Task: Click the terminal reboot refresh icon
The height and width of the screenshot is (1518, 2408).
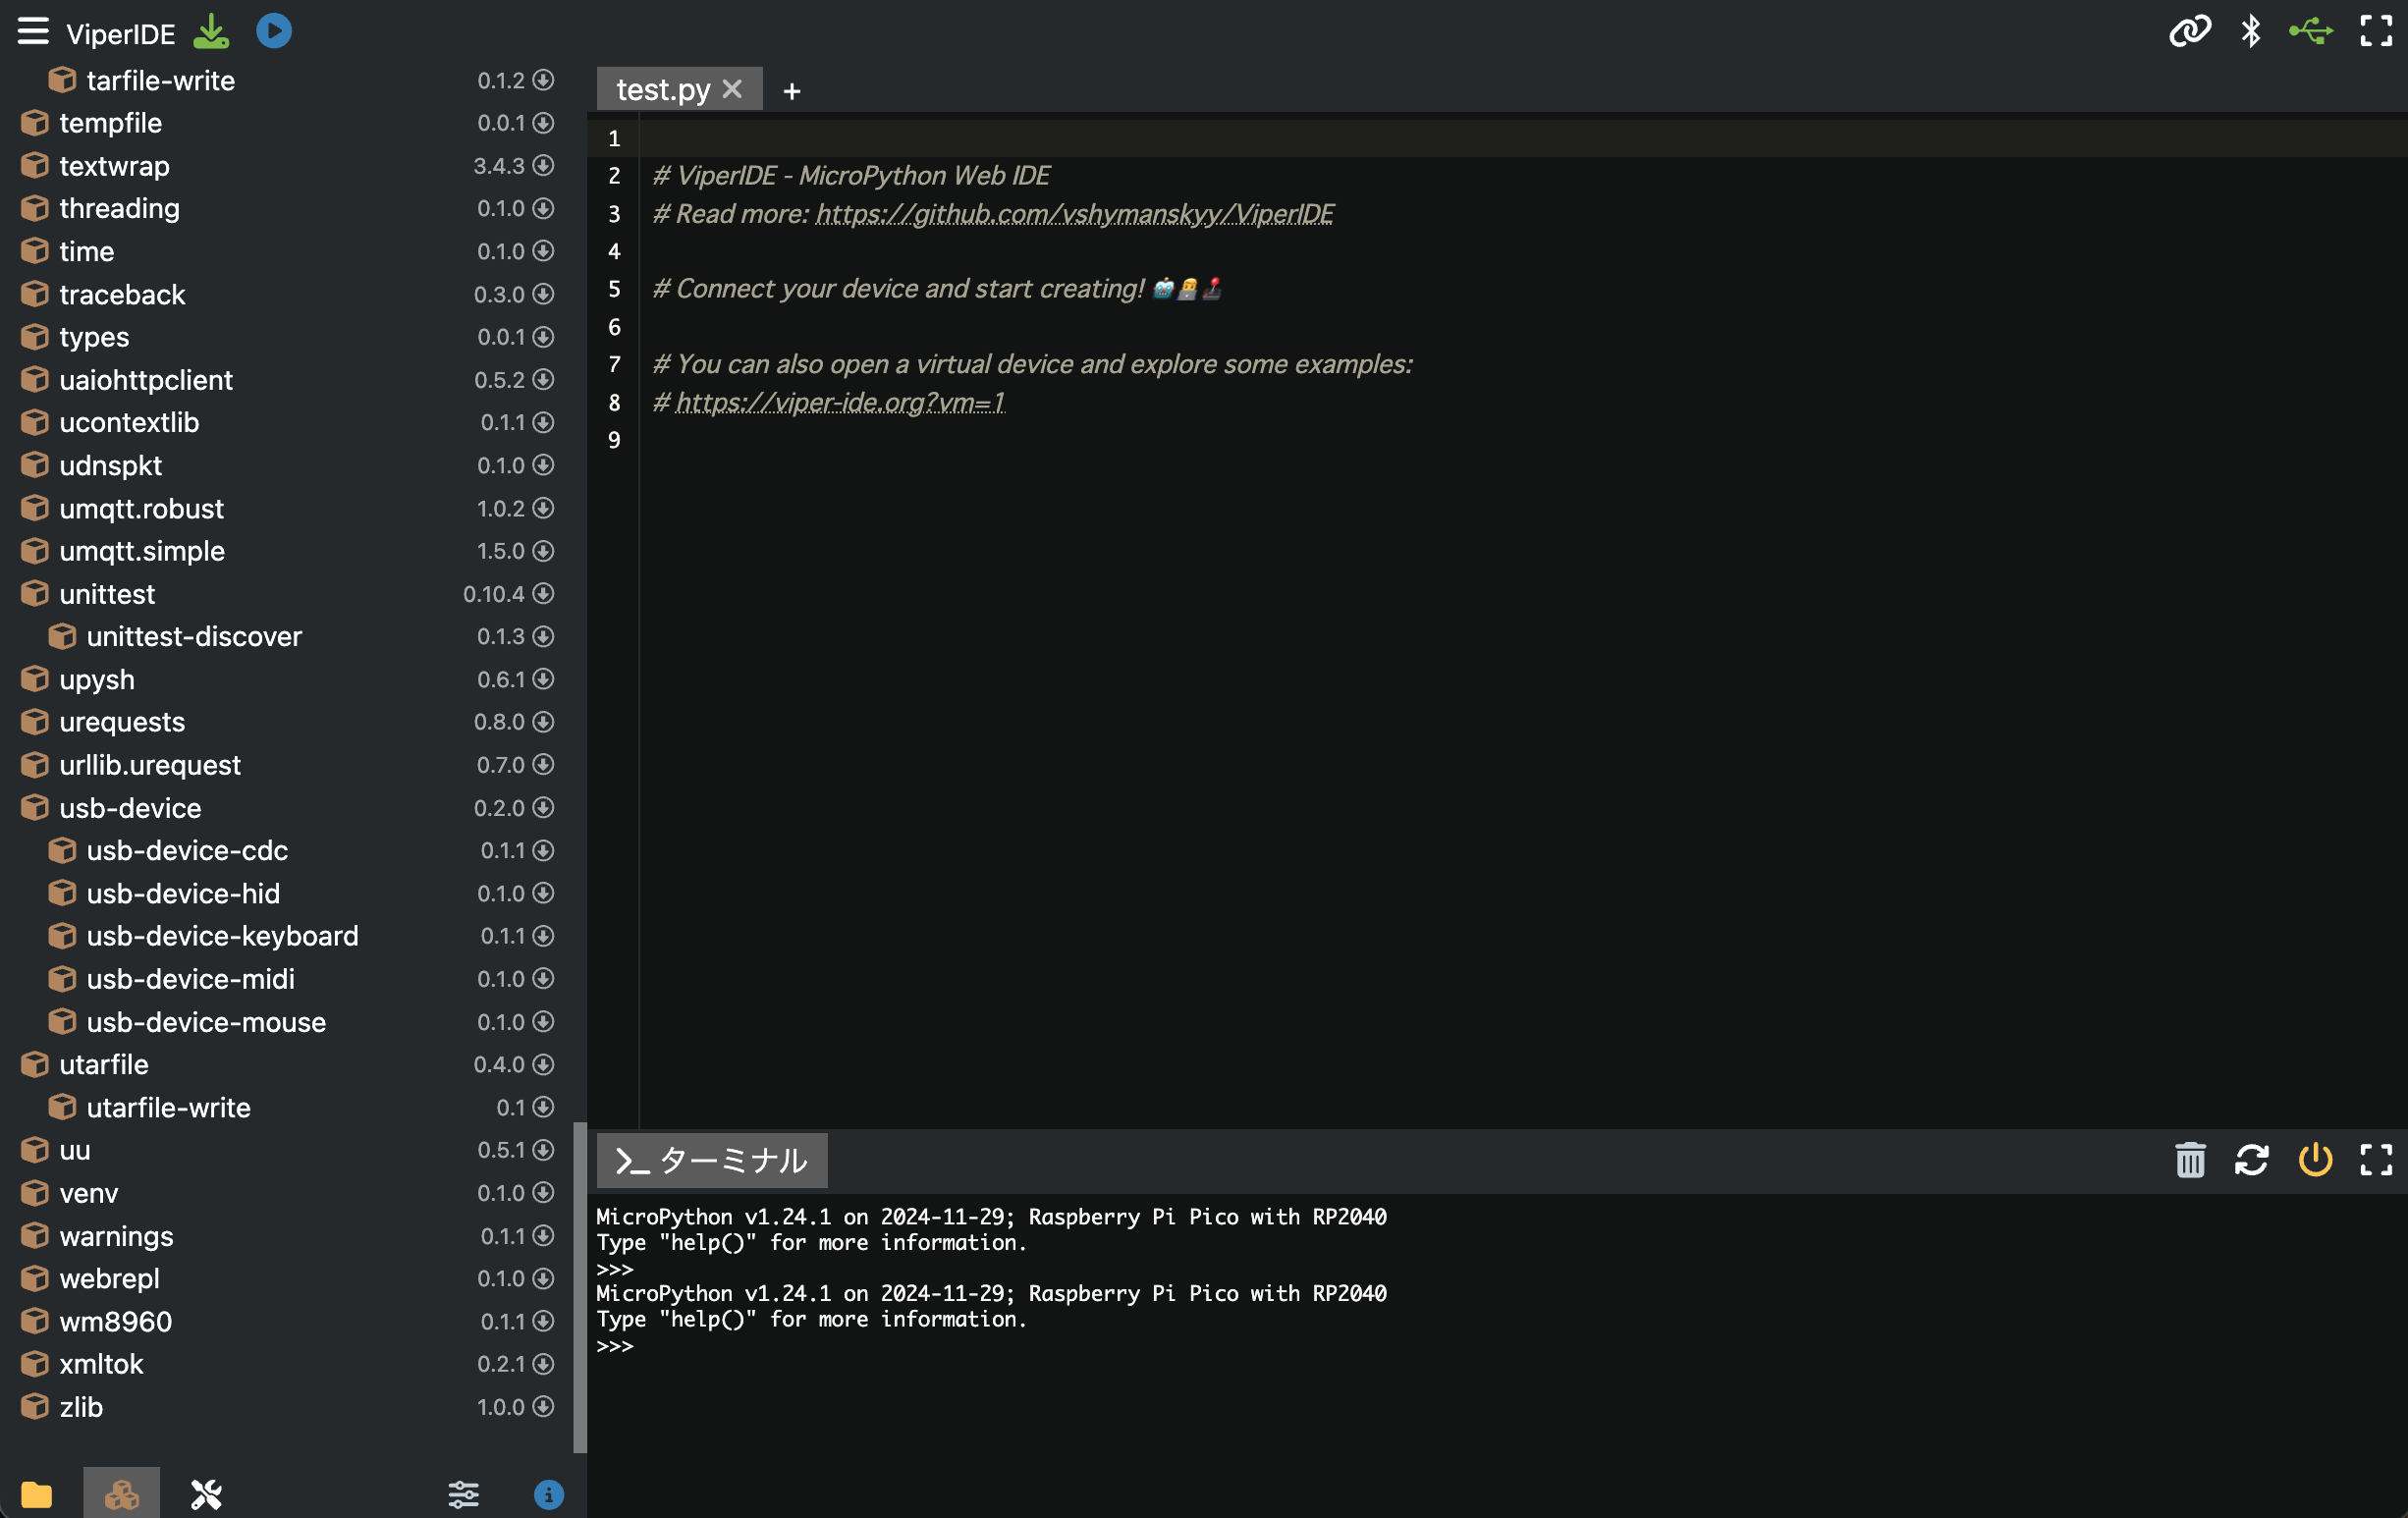Action: (x=2251, y=1160)
